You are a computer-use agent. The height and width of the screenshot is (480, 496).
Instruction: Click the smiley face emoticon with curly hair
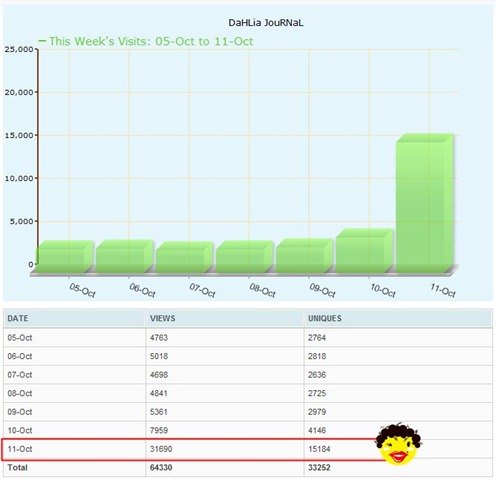pyautogui.click(x=399, y=444)
